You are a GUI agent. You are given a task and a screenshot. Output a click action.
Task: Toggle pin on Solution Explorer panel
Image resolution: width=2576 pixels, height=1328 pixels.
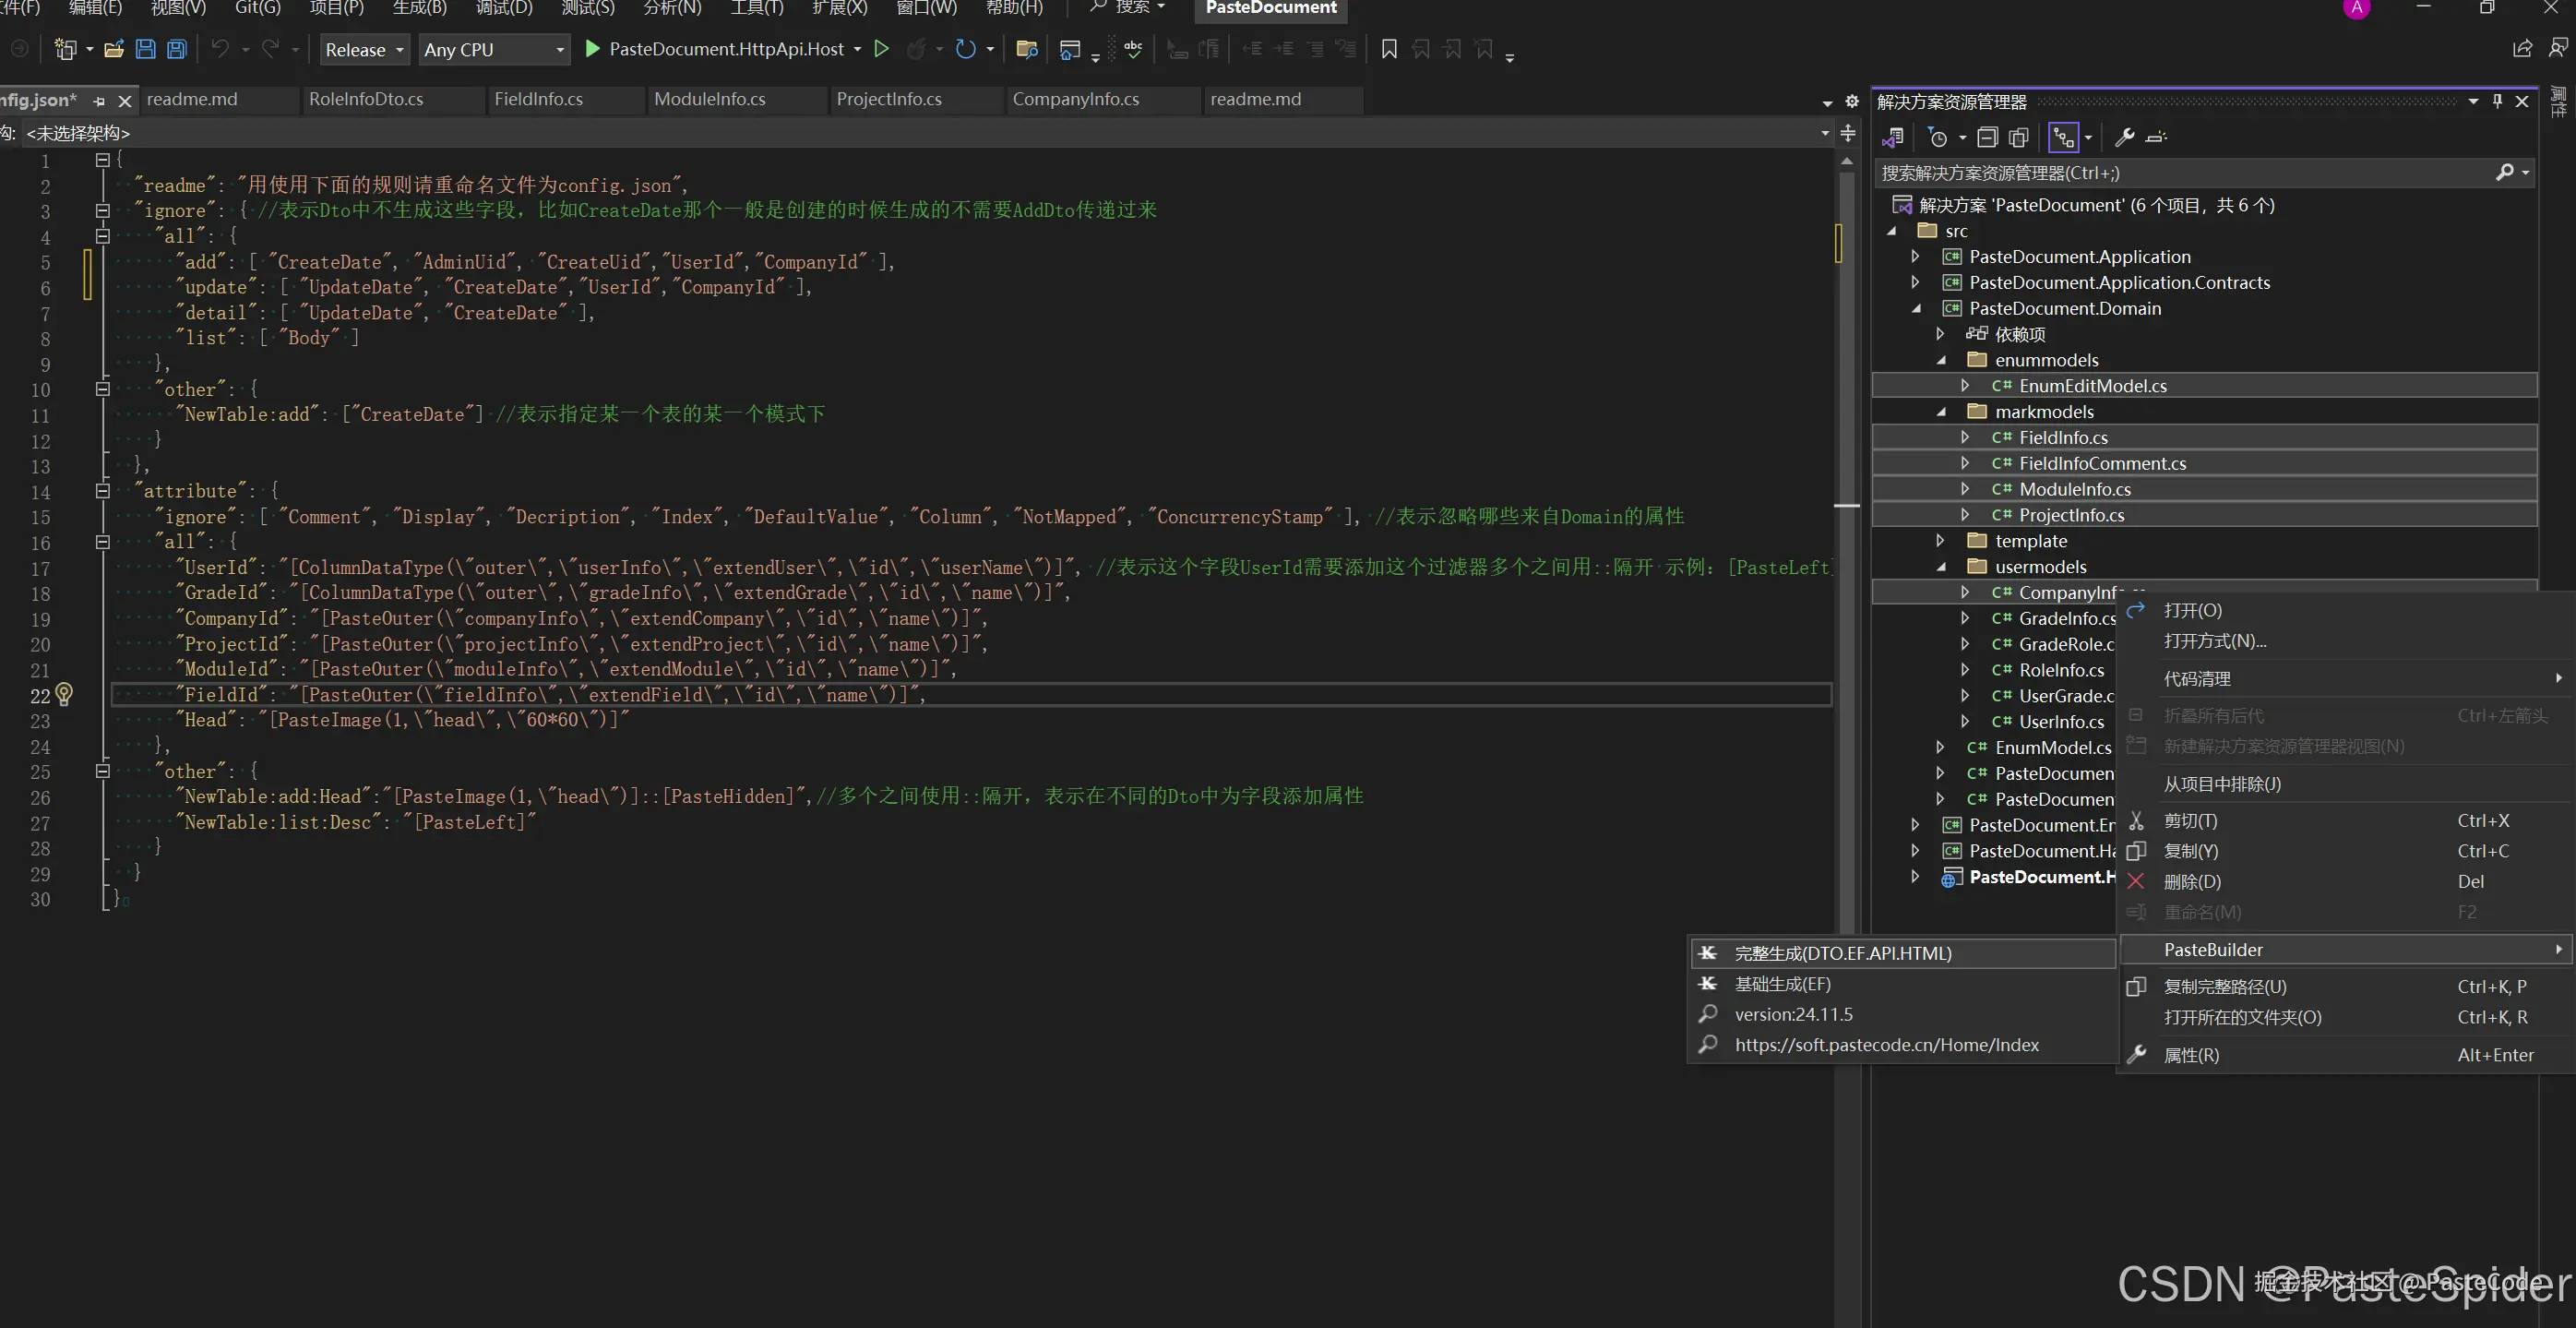coord(2497,101)
